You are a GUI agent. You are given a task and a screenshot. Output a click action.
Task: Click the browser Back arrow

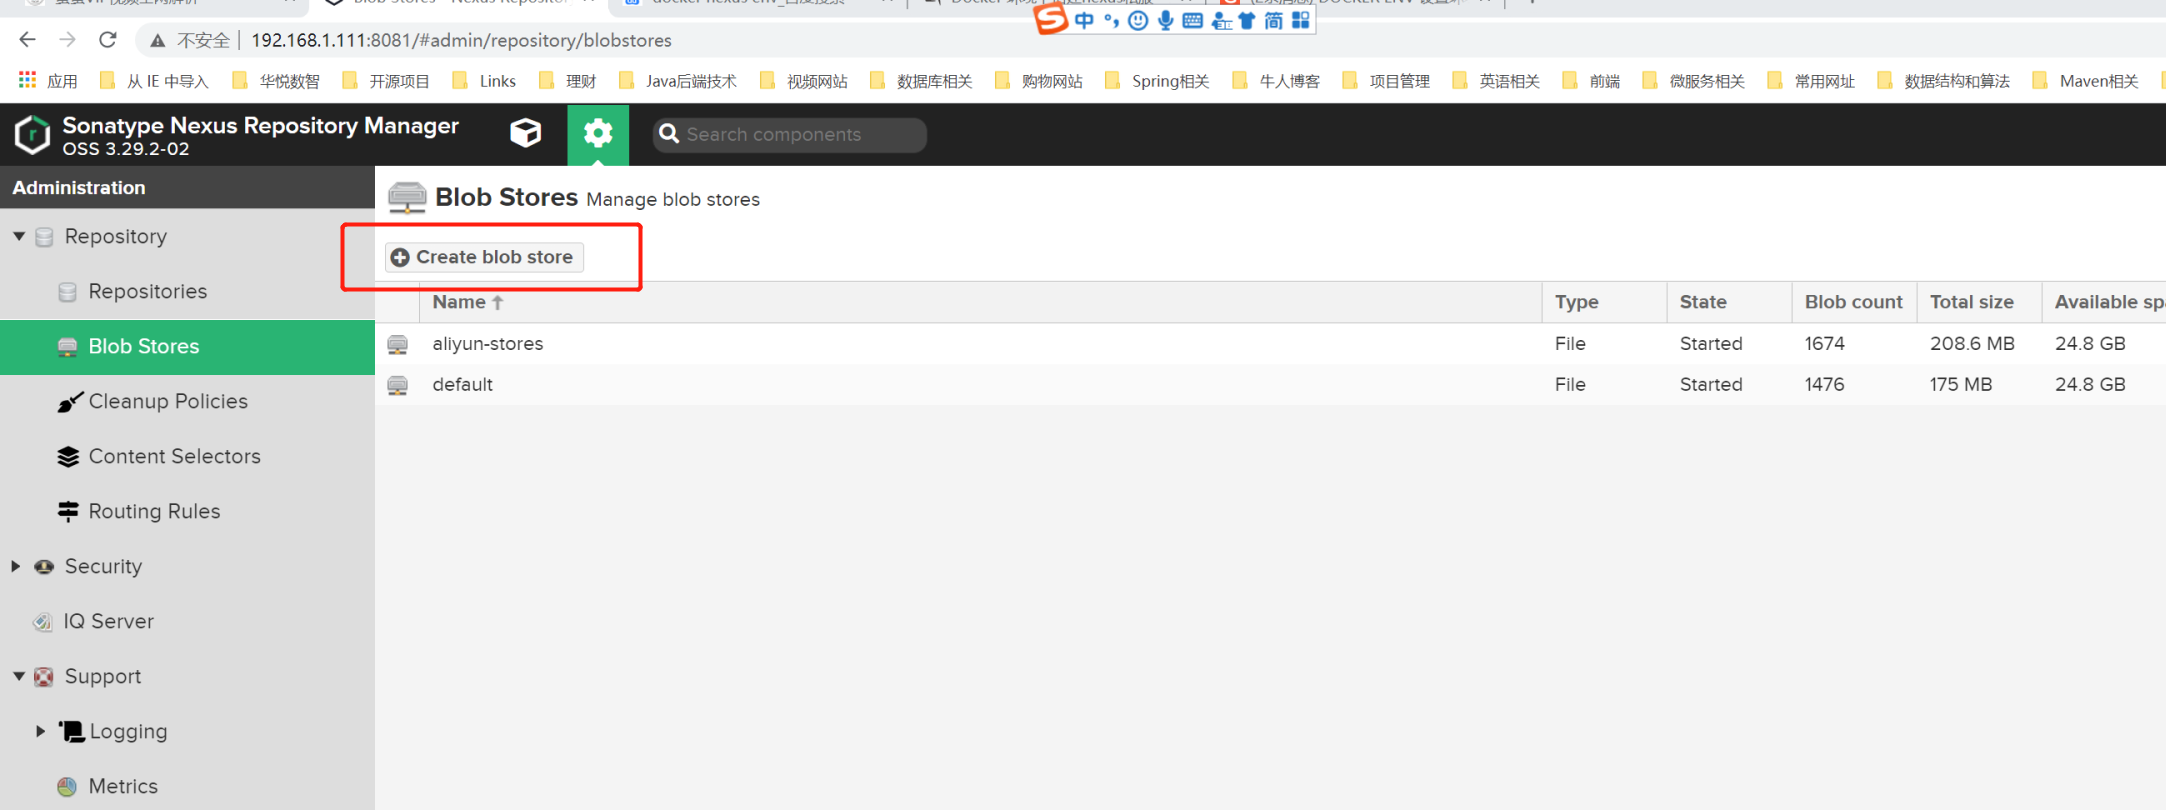[x=27, y=40]
